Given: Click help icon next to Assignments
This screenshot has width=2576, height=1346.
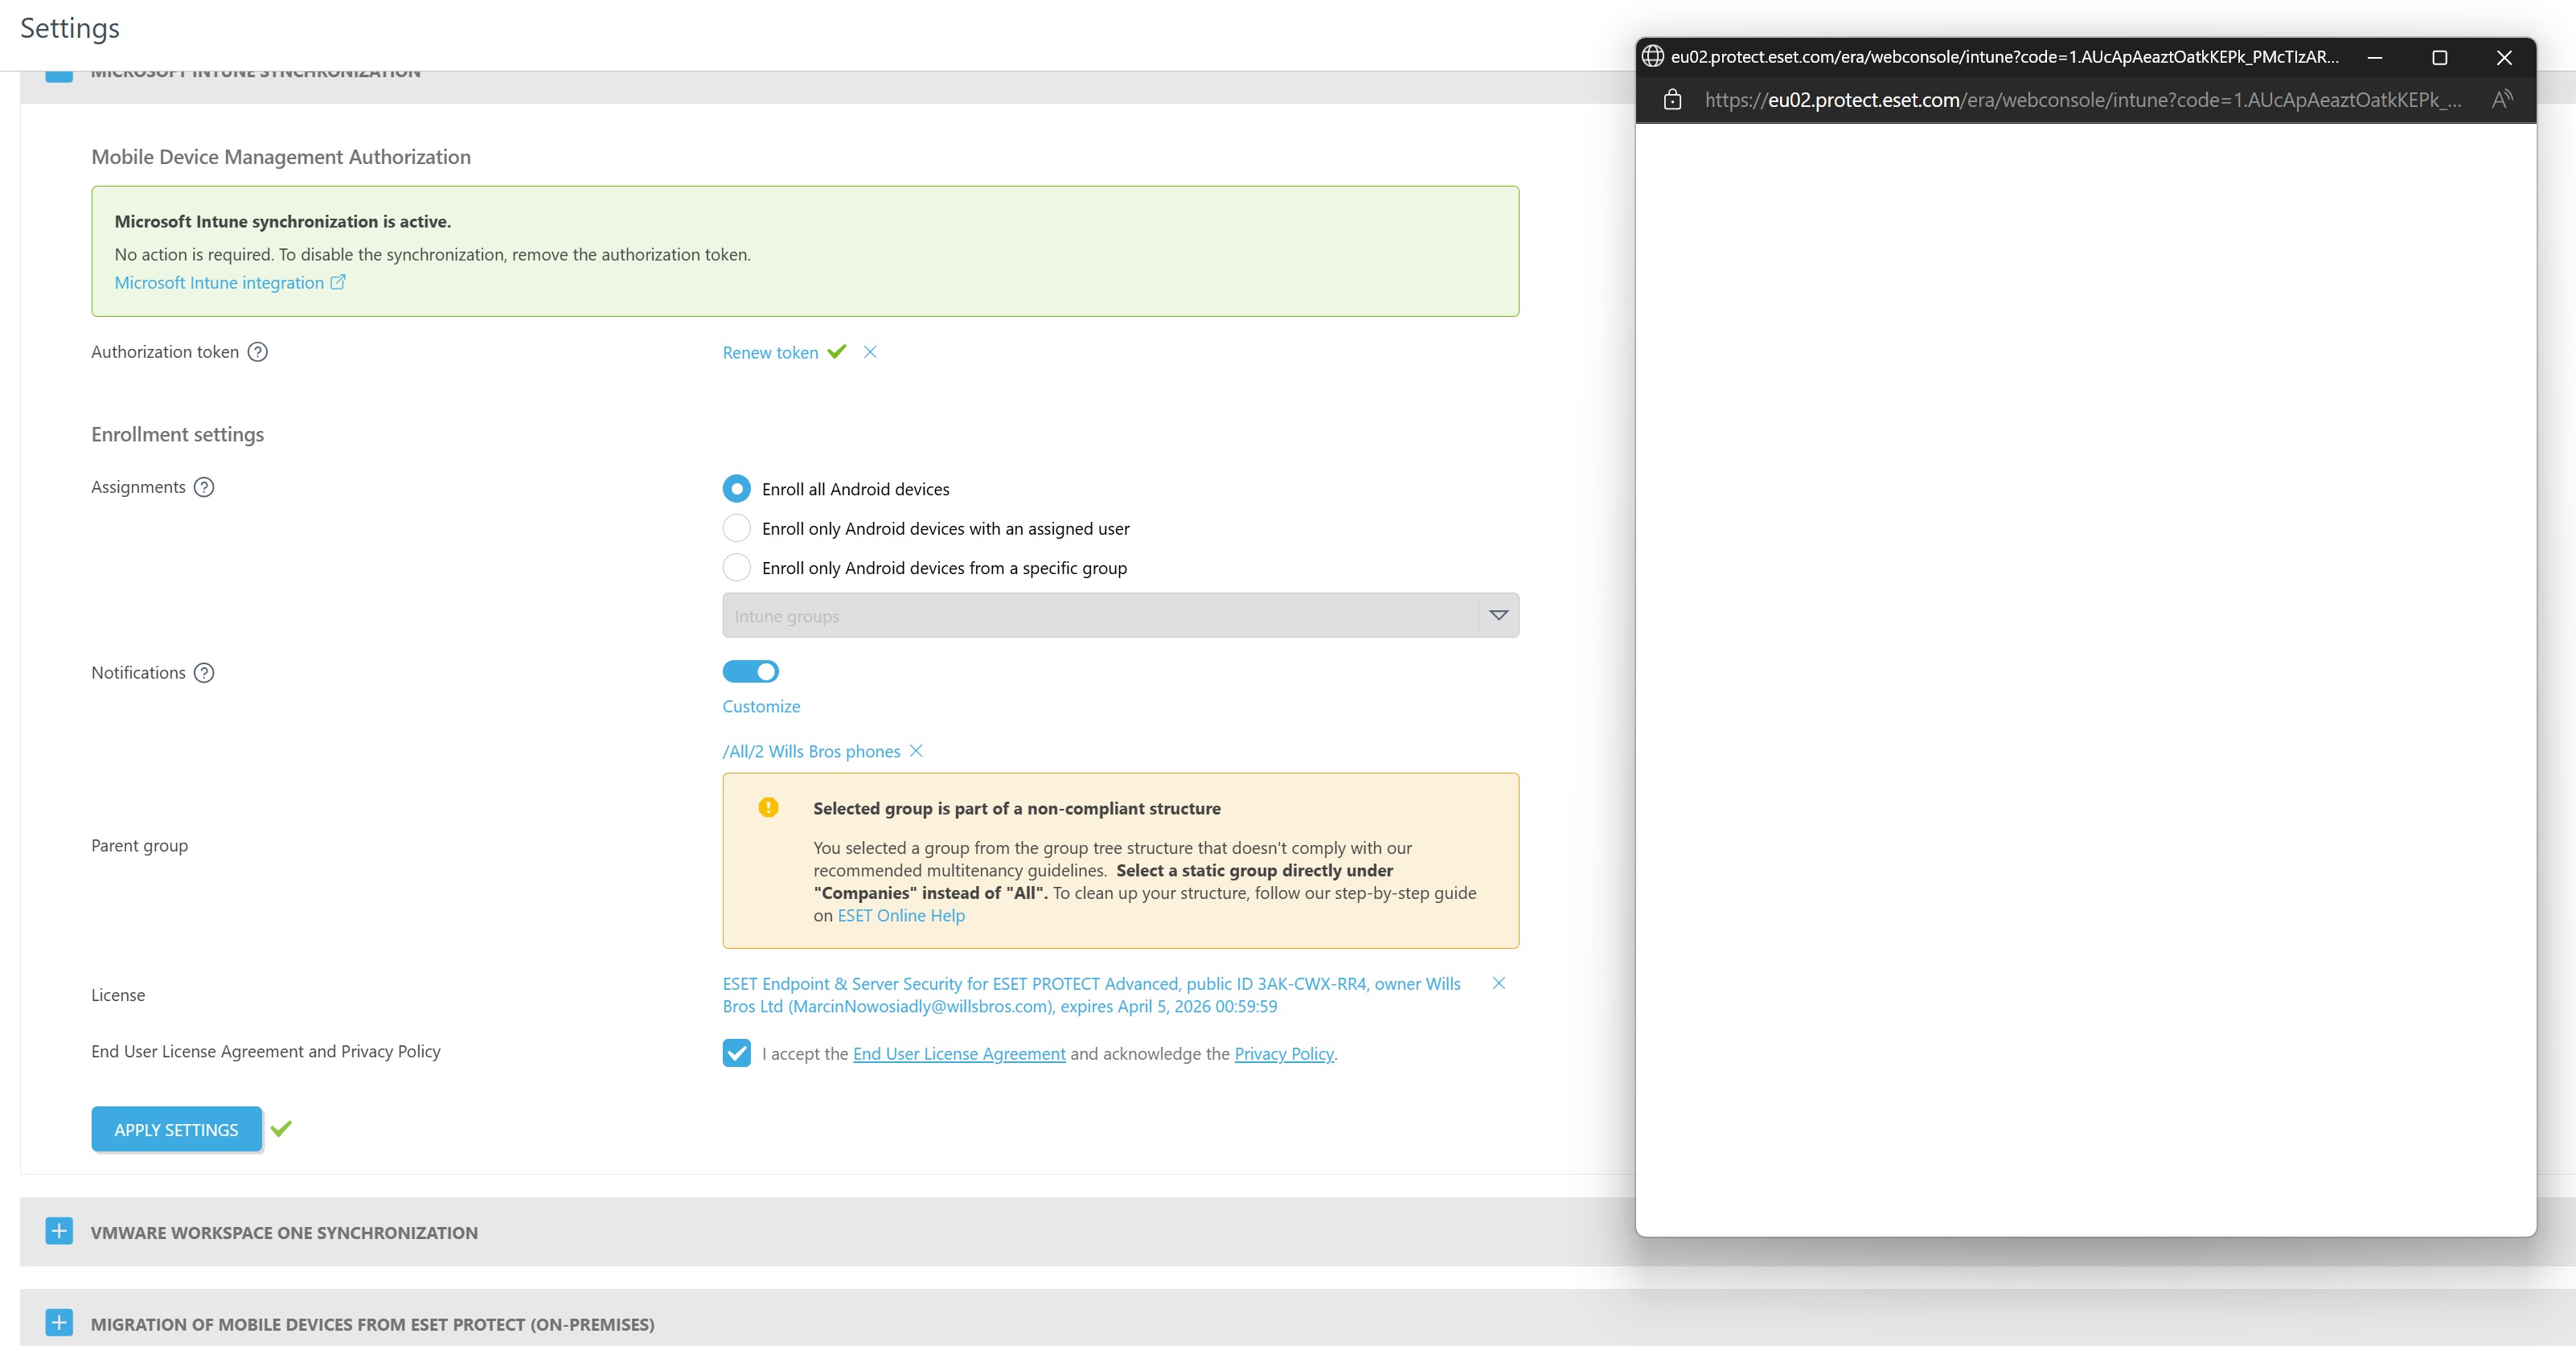Looking at the screenshot, I should coord(204,487).
